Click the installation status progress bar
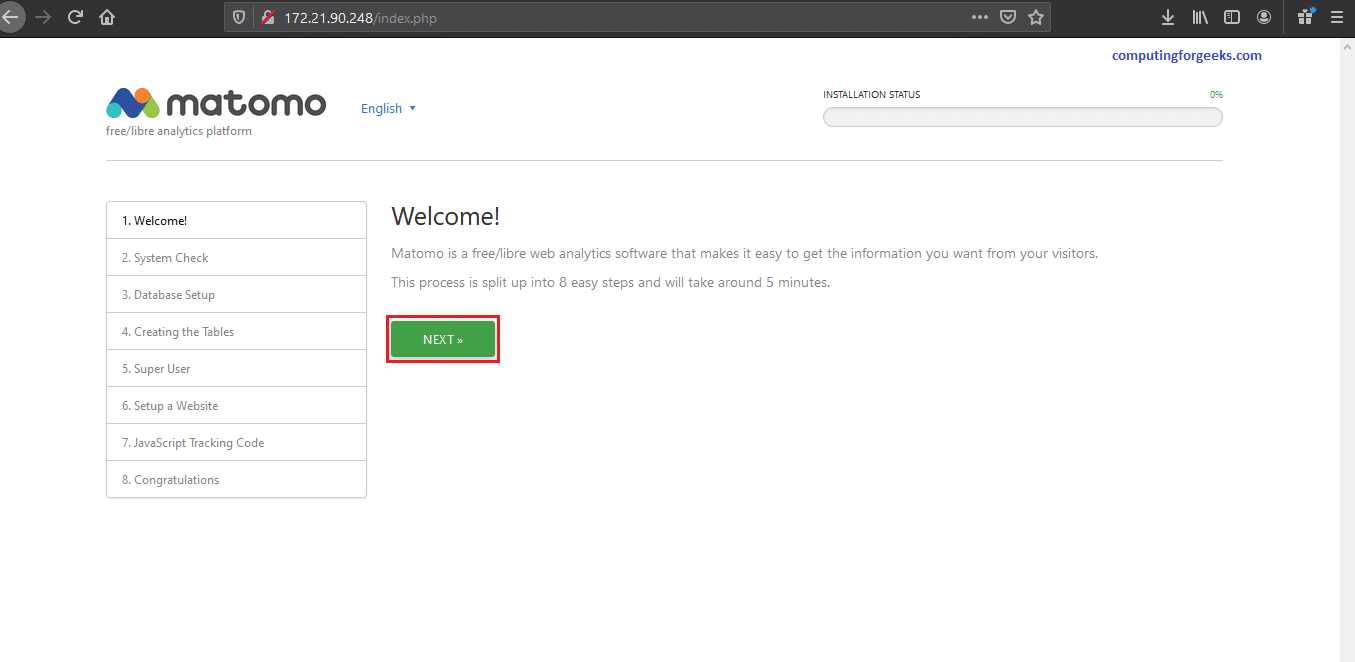The height and width of the screenshot is (662, 1355). (1022, 117)
